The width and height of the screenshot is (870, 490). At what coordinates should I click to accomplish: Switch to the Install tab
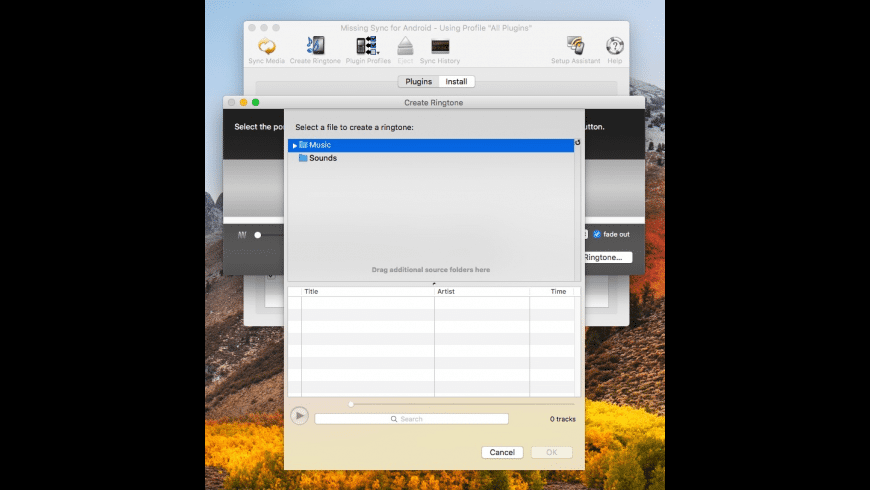[456, 82]
